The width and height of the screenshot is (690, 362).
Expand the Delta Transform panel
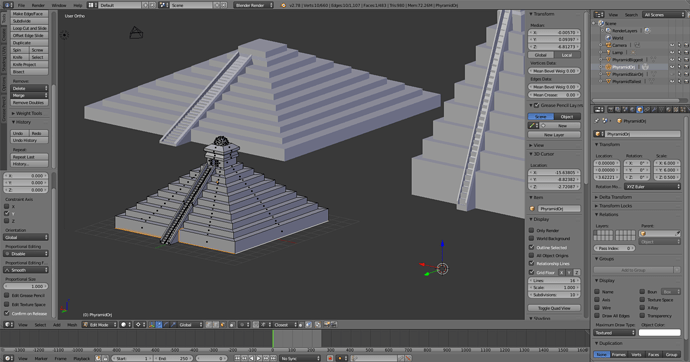point(615,197)
